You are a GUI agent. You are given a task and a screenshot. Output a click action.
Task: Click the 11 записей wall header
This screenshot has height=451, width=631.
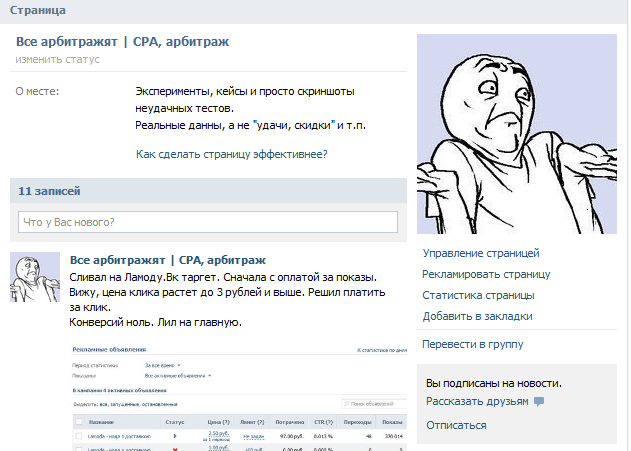point(49,191)
